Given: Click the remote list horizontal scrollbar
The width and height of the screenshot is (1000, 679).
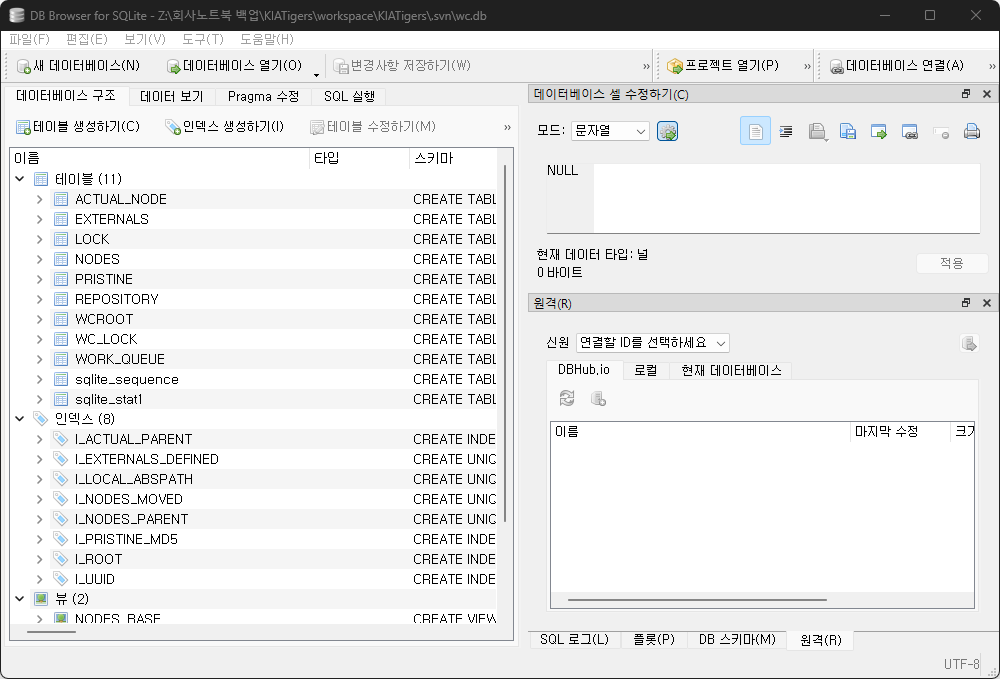Looking at the screenshot, I should coord(697,600).
